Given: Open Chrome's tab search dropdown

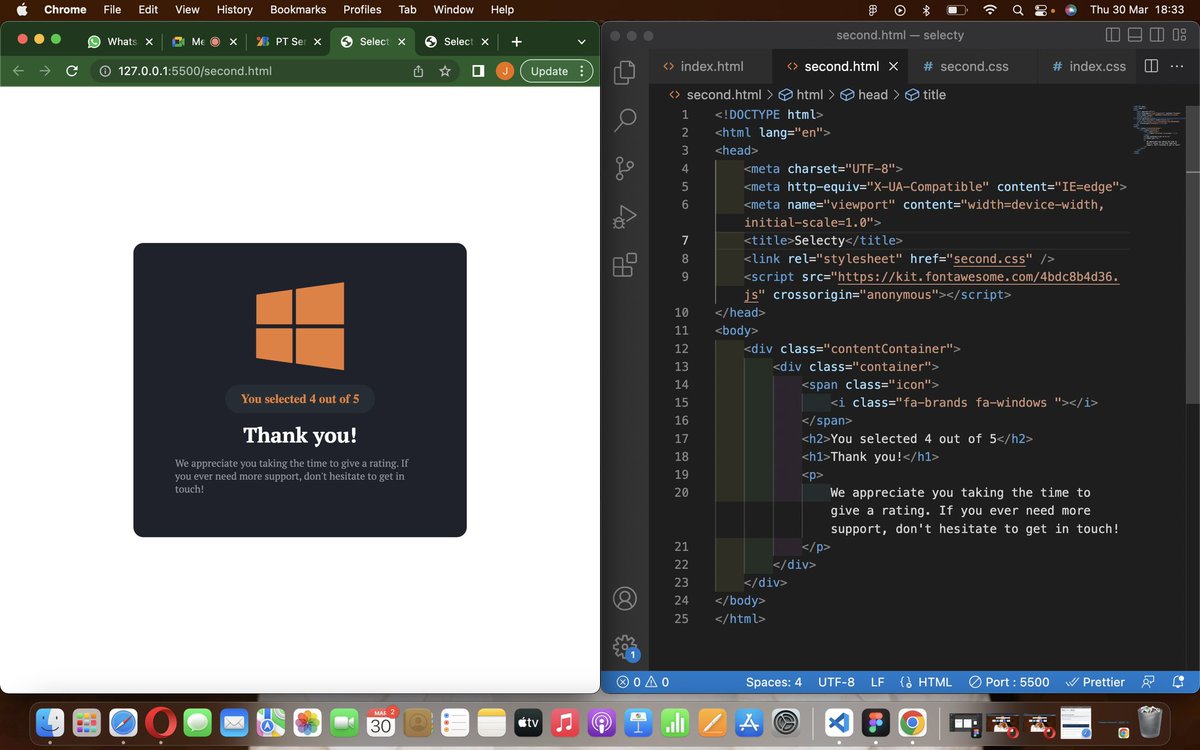Looking at the screenshot, I should coord(582,41).
